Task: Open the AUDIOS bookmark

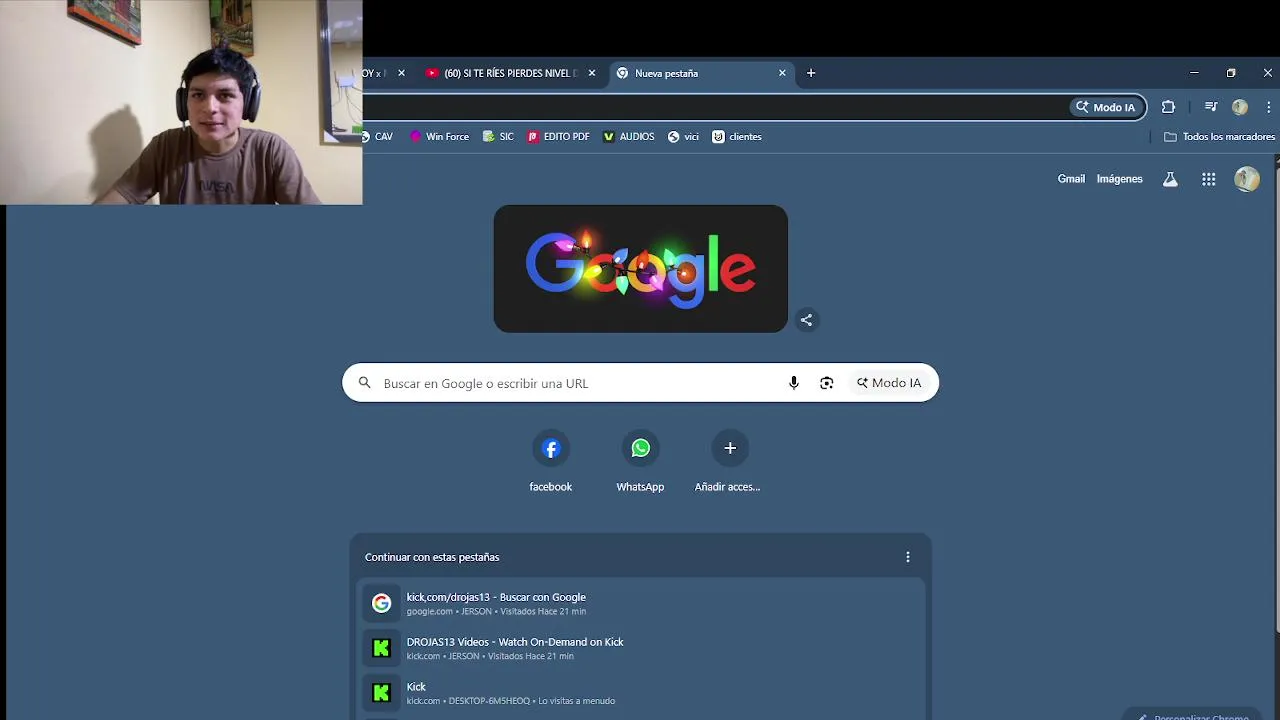Action: tap(629, 137)
